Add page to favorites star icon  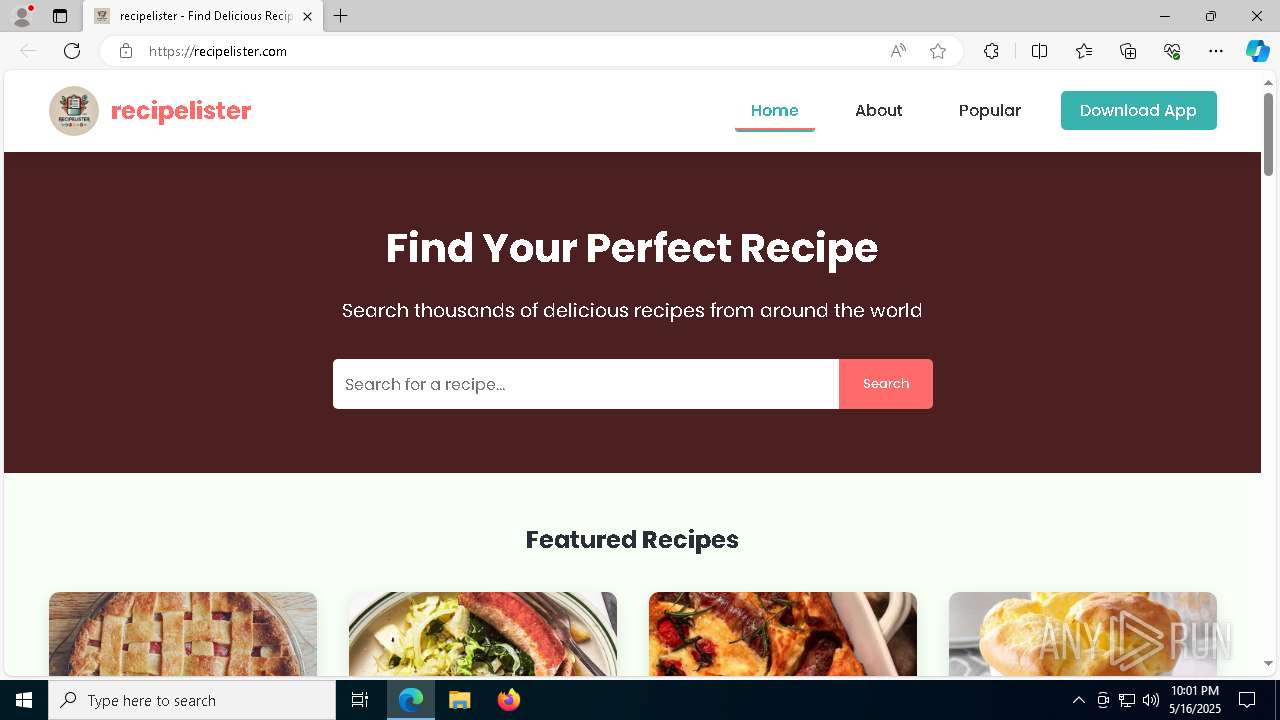(938, 51)
